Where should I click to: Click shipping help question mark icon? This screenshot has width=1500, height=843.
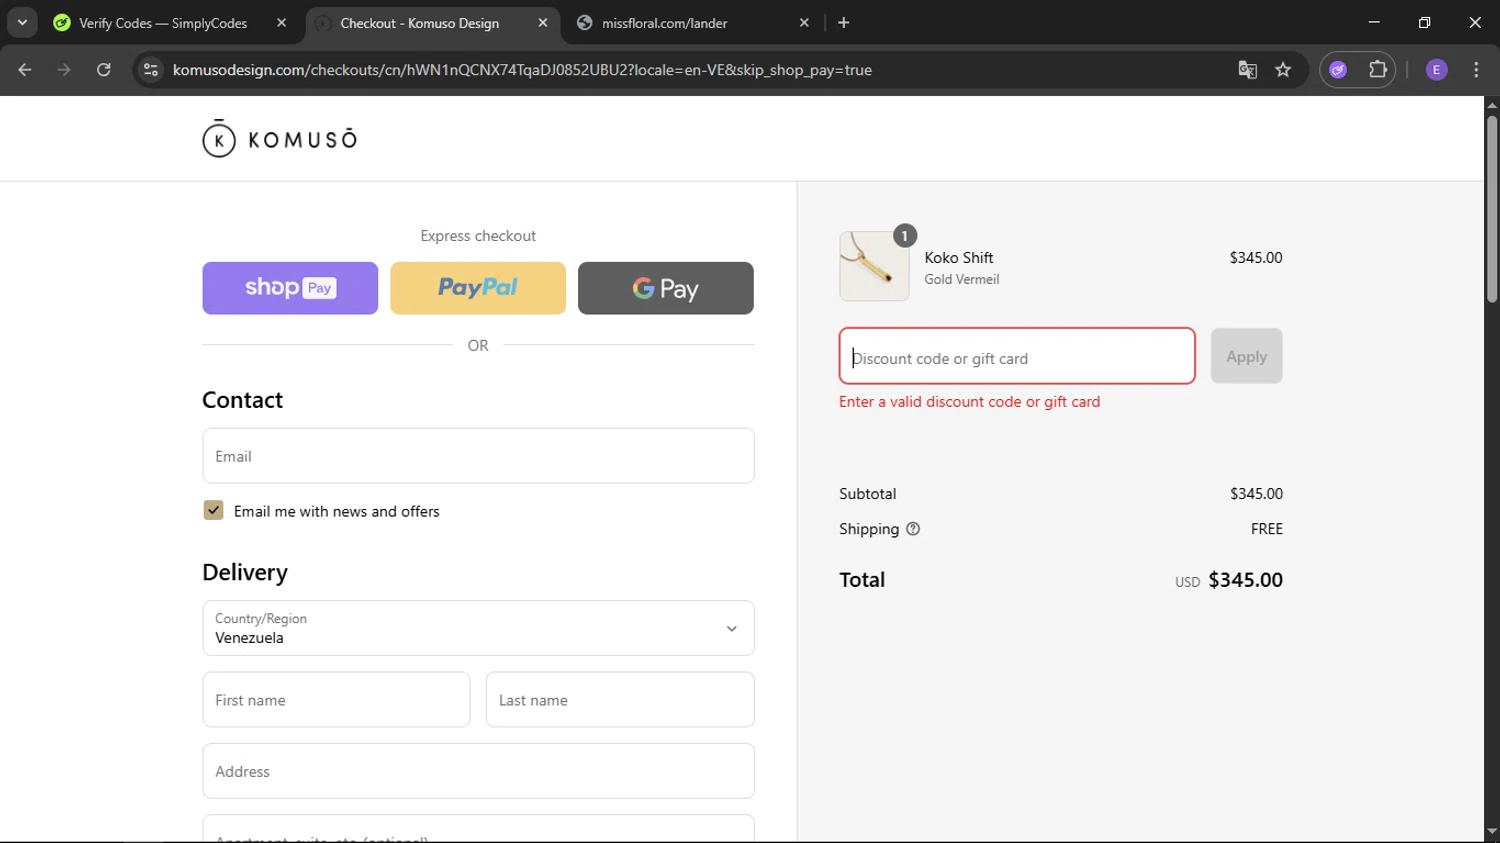coord(913,529)
